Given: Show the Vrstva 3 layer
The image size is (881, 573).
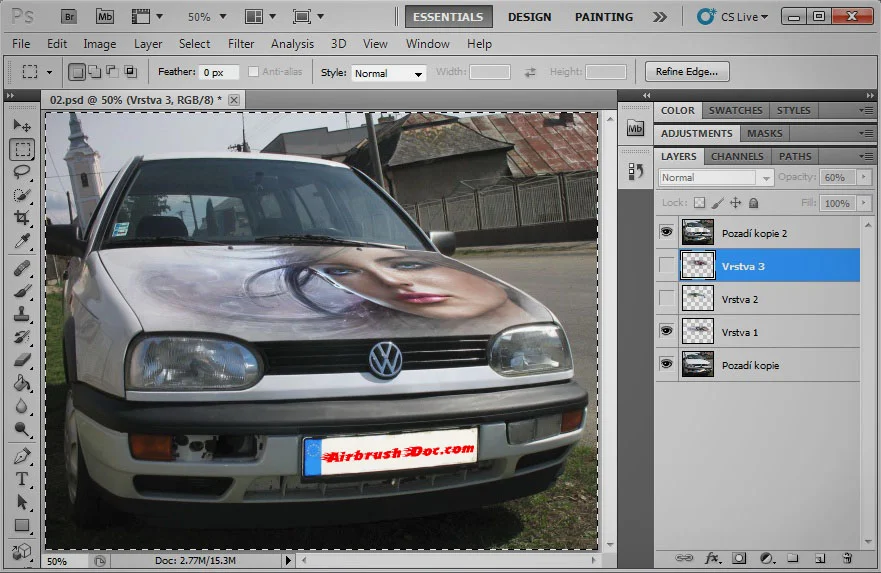Looking at the screenshot, I should pos(666,265).
